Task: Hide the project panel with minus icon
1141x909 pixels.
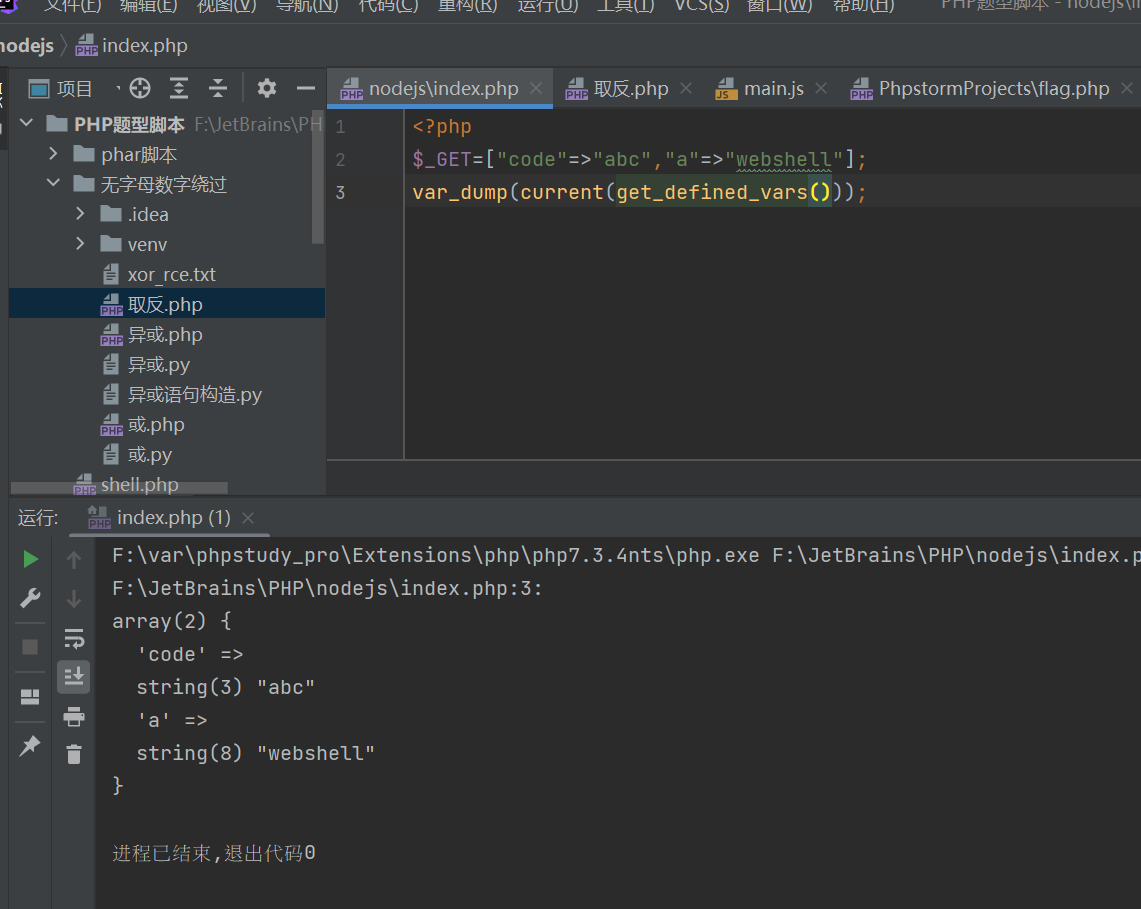Action: coord(306,89)
